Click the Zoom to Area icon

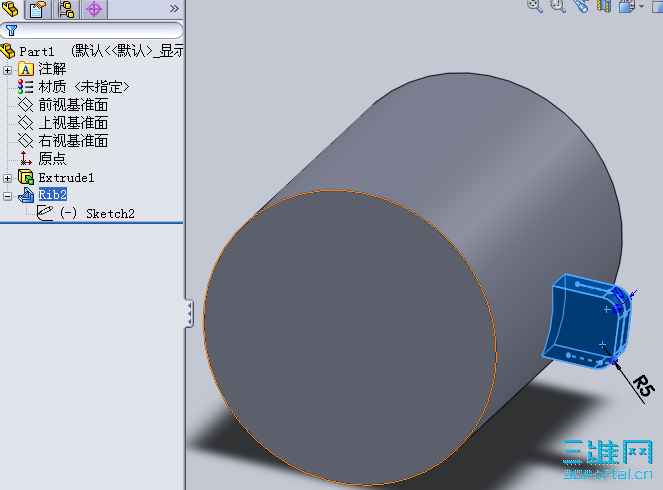(x=558, y=6)
